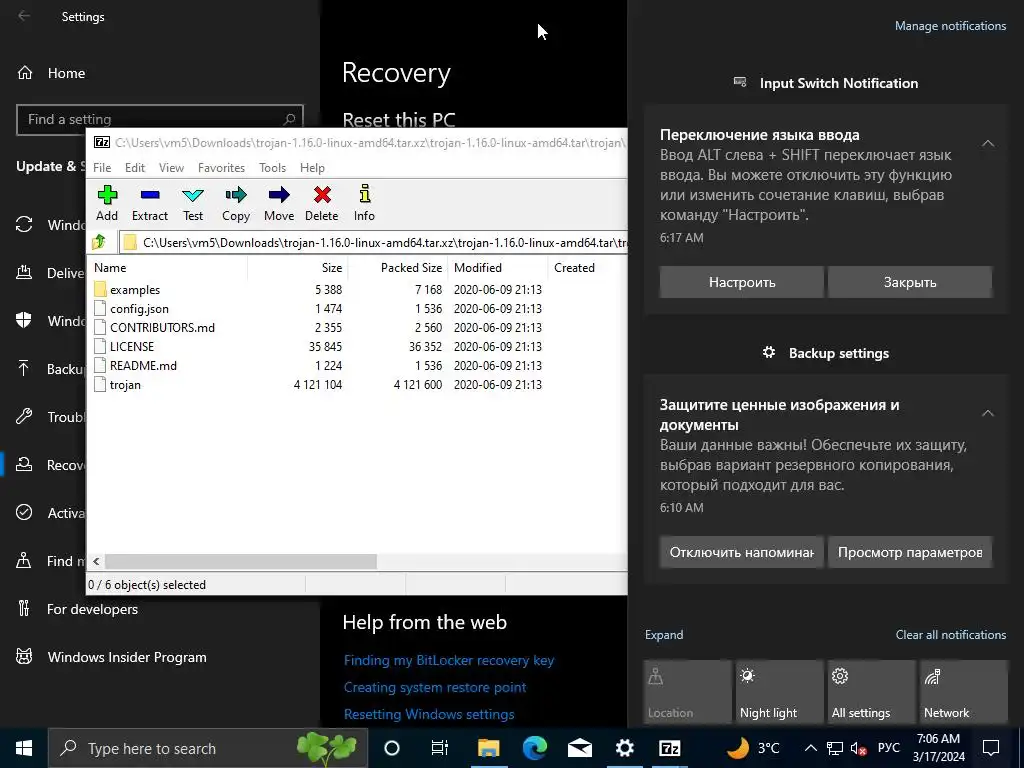Switch to Settings gear on taskbar
The width and height of the screenshot is (1024, 768).
pyautogui.click(x=625, y=748)
